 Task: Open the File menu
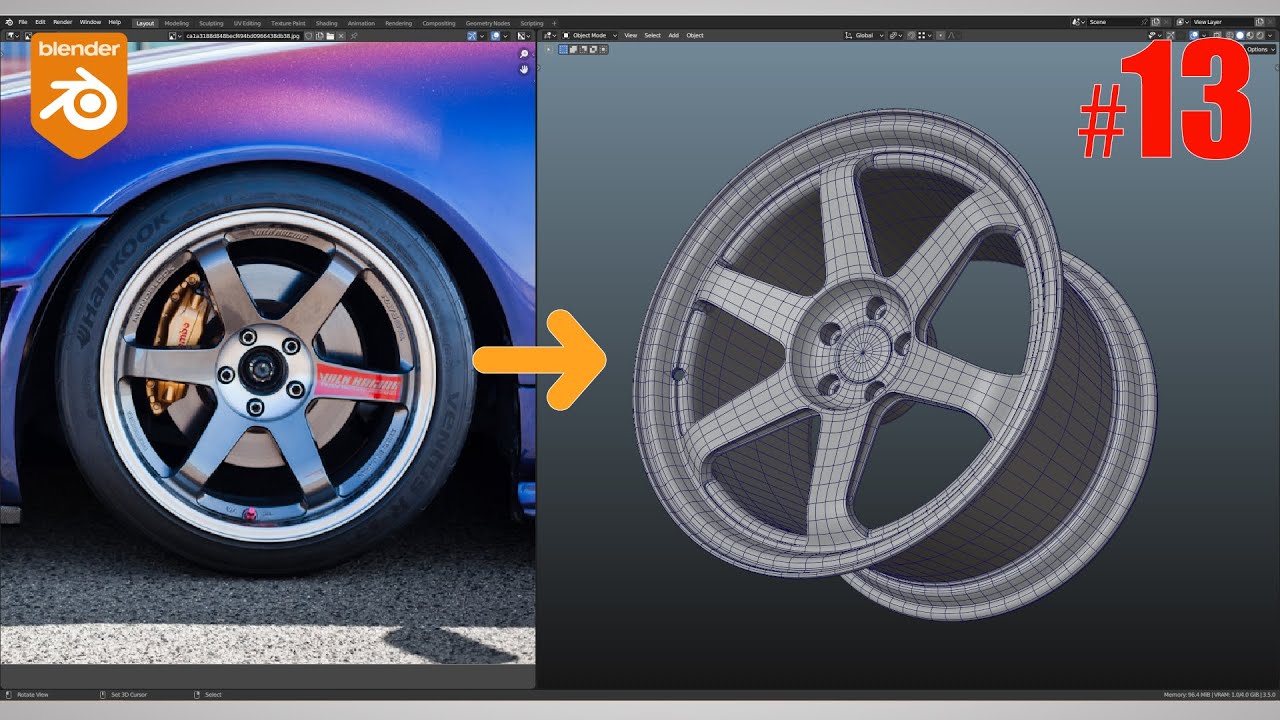[x=23, y=22]
